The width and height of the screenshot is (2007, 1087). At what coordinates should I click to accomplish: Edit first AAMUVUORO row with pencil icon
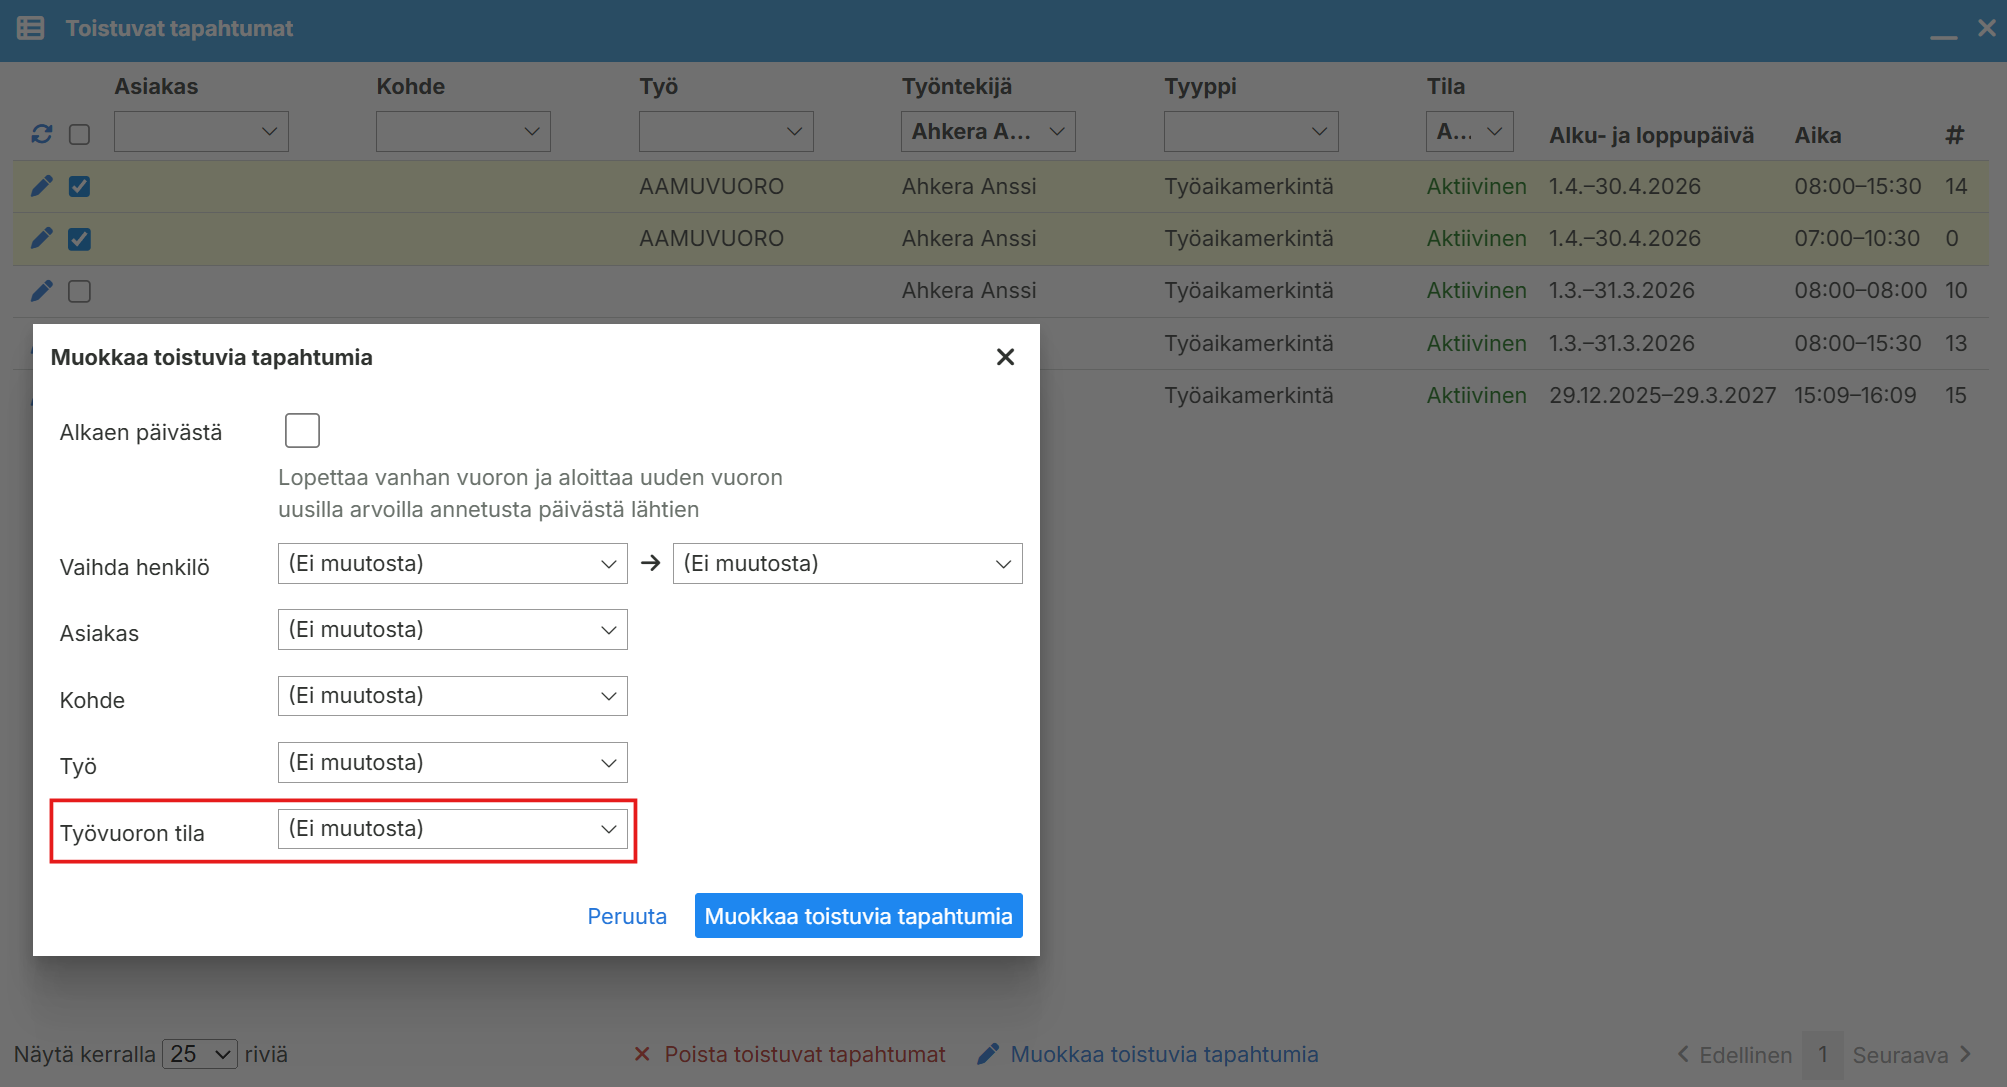(41, 186)
